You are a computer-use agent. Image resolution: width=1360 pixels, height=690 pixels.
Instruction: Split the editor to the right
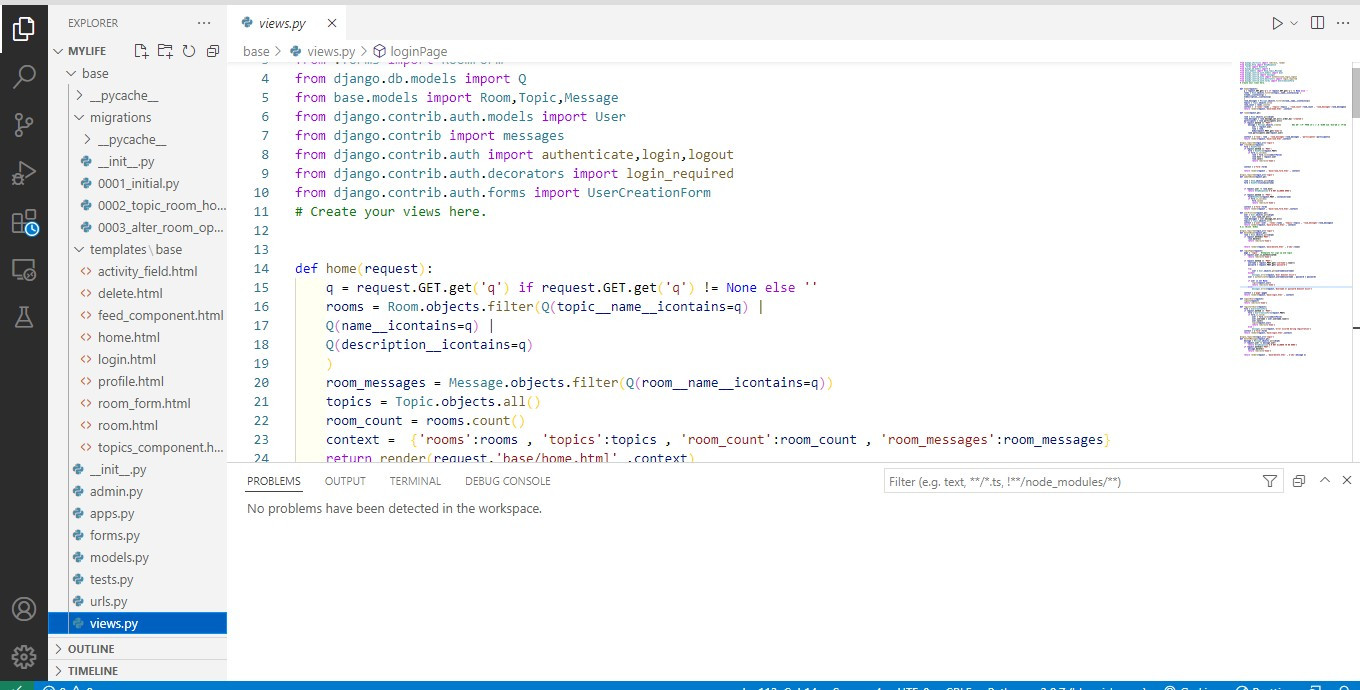tap(1317, 23)
